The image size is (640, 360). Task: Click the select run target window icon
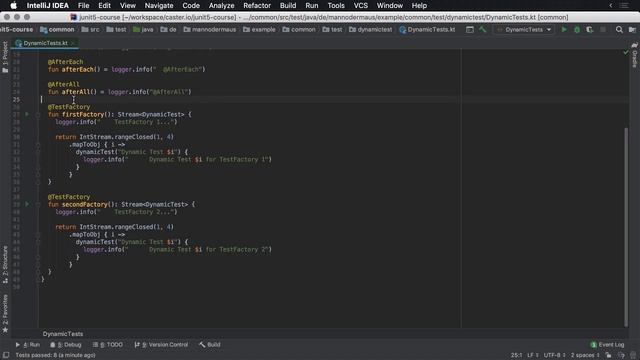(x=470, y=30)
